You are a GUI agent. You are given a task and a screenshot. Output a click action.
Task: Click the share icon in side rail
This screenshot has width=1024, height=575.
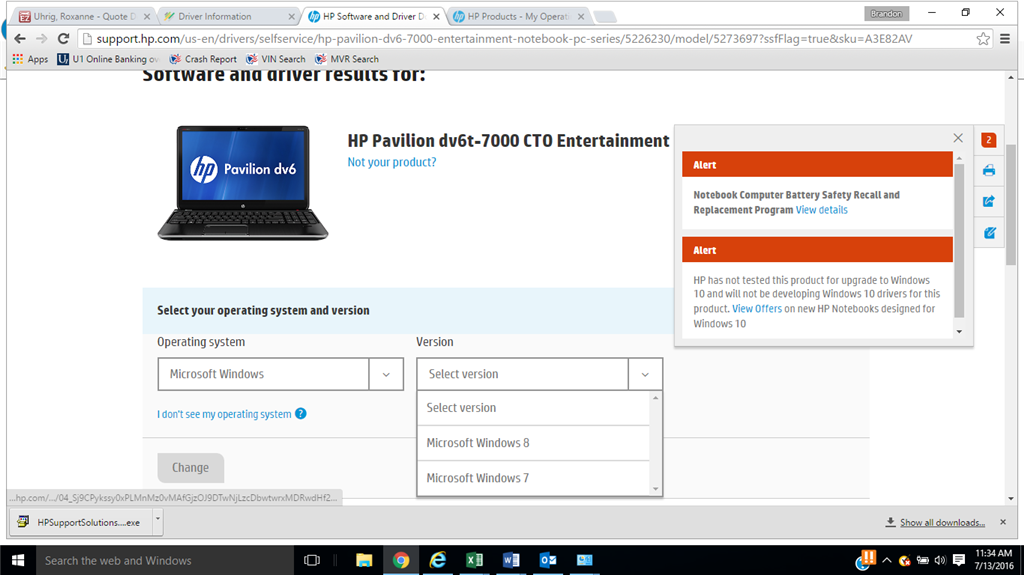point(989,201)
